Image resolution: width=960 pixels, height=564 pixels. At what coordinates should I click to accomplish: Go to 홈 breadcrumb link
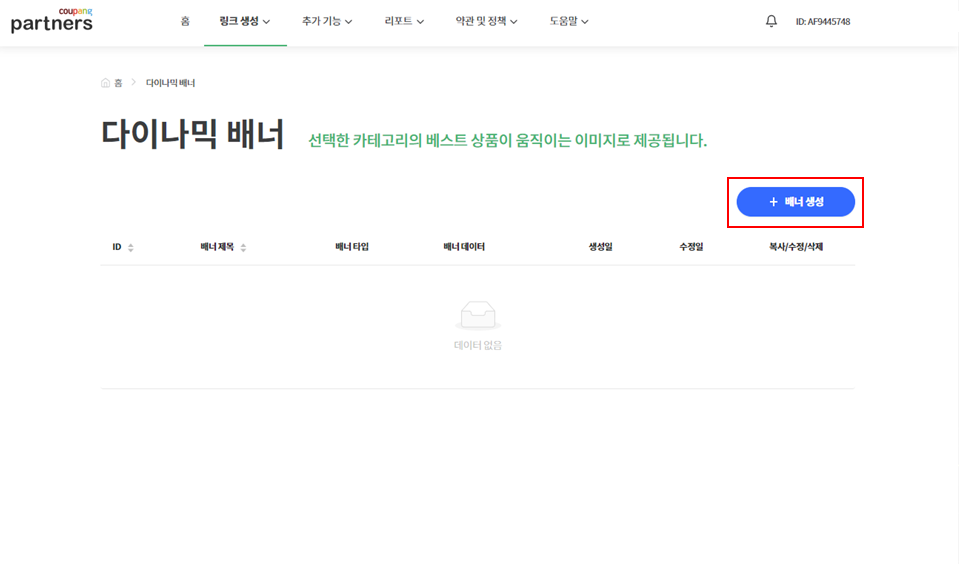coord(118,83)
